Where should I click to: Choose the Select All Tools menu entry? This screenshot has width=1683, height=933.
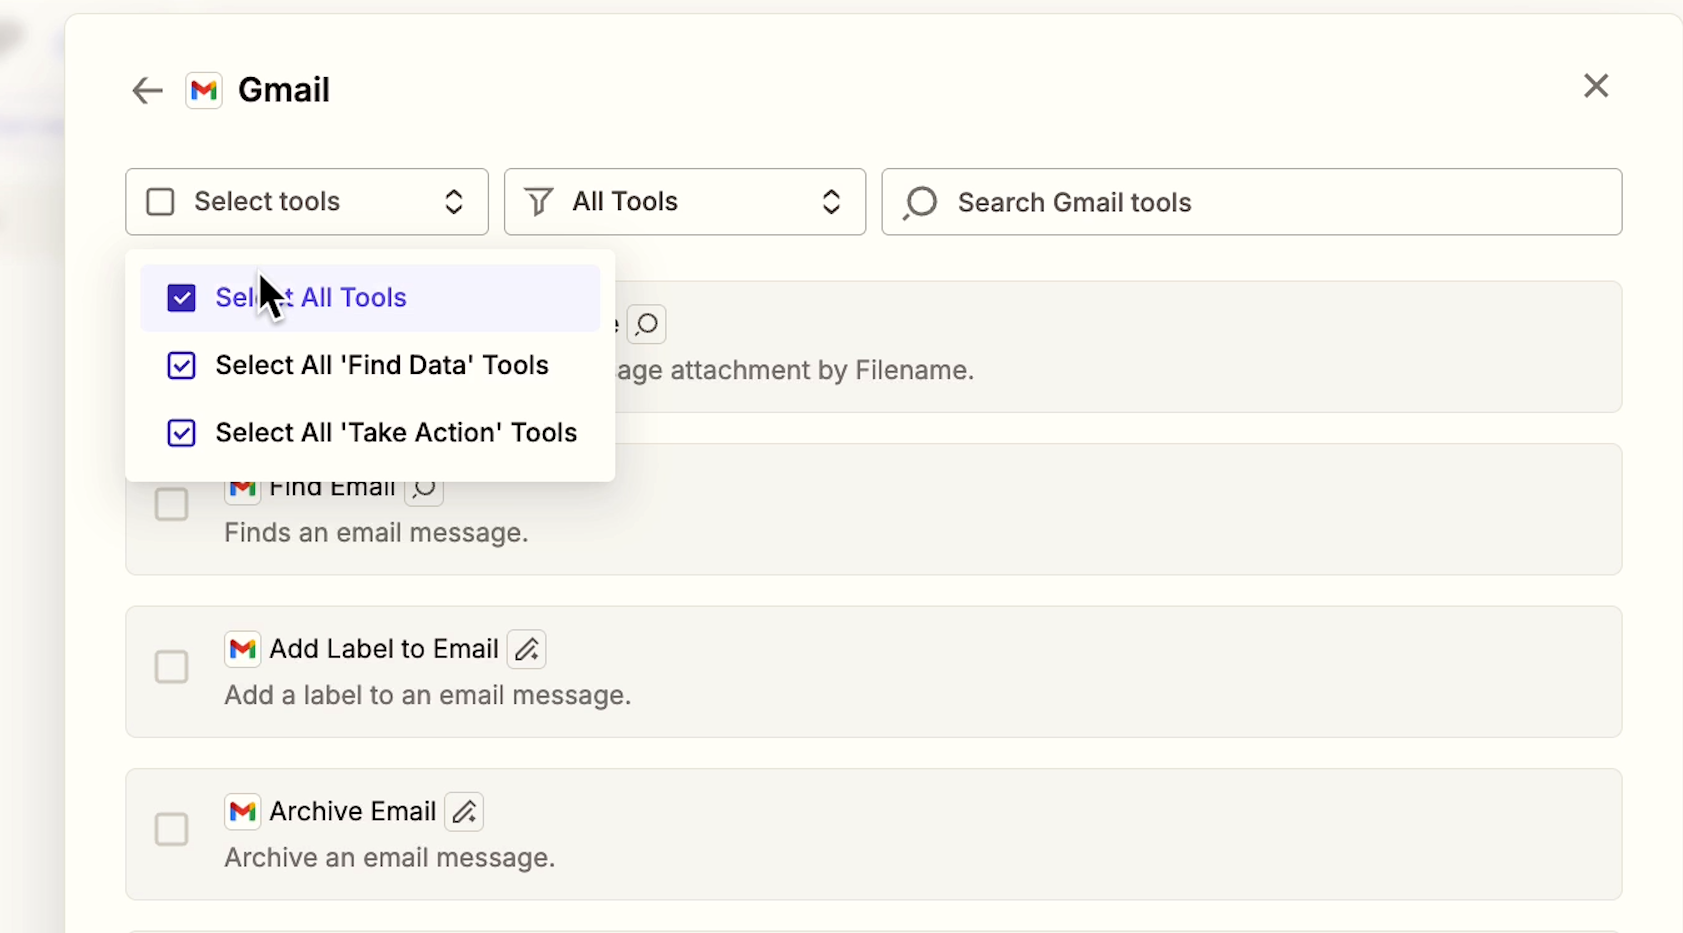[370, 298]
